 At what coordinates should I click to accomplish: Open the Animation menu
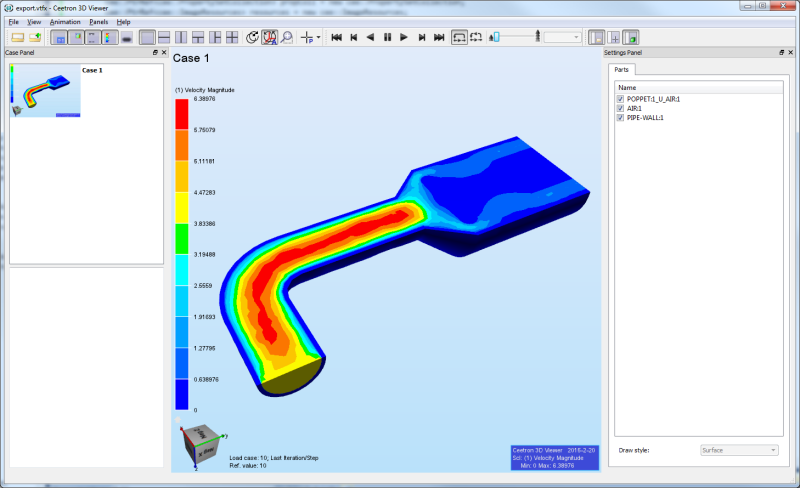65,21
